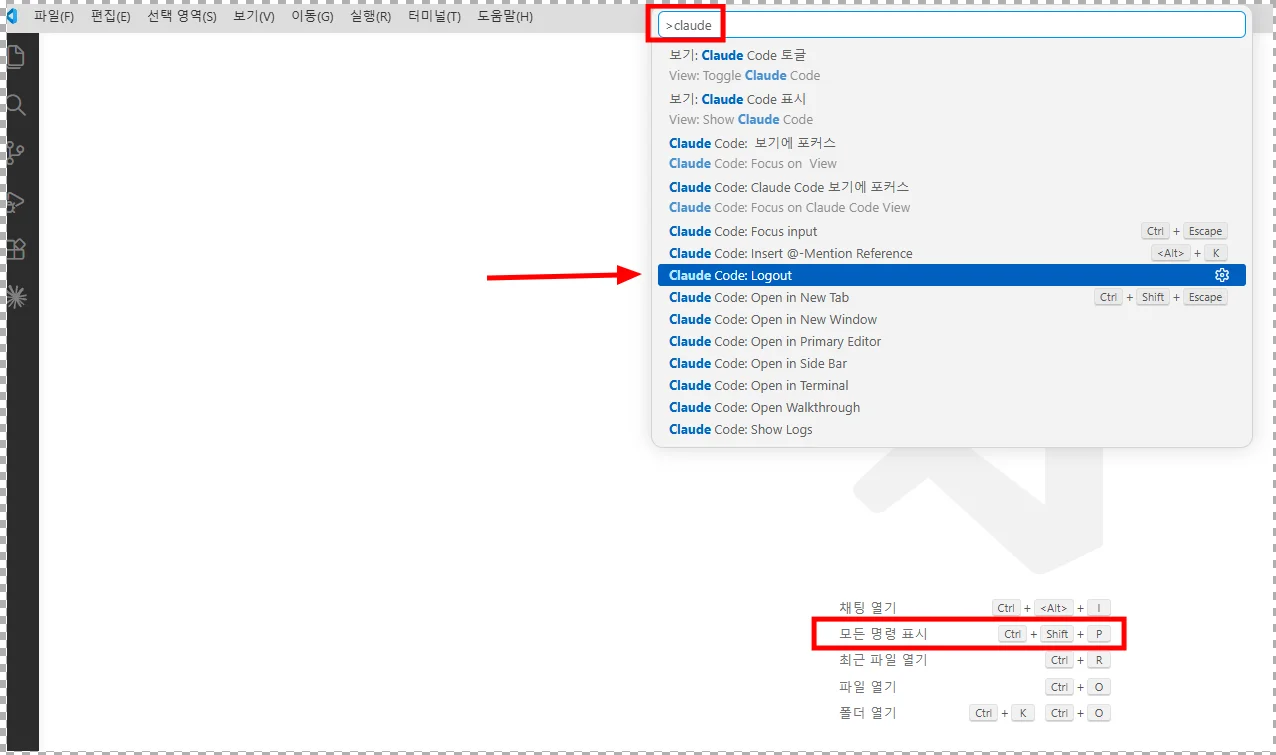Open the Claude Code spark icon in activity bar

point(16,296)
